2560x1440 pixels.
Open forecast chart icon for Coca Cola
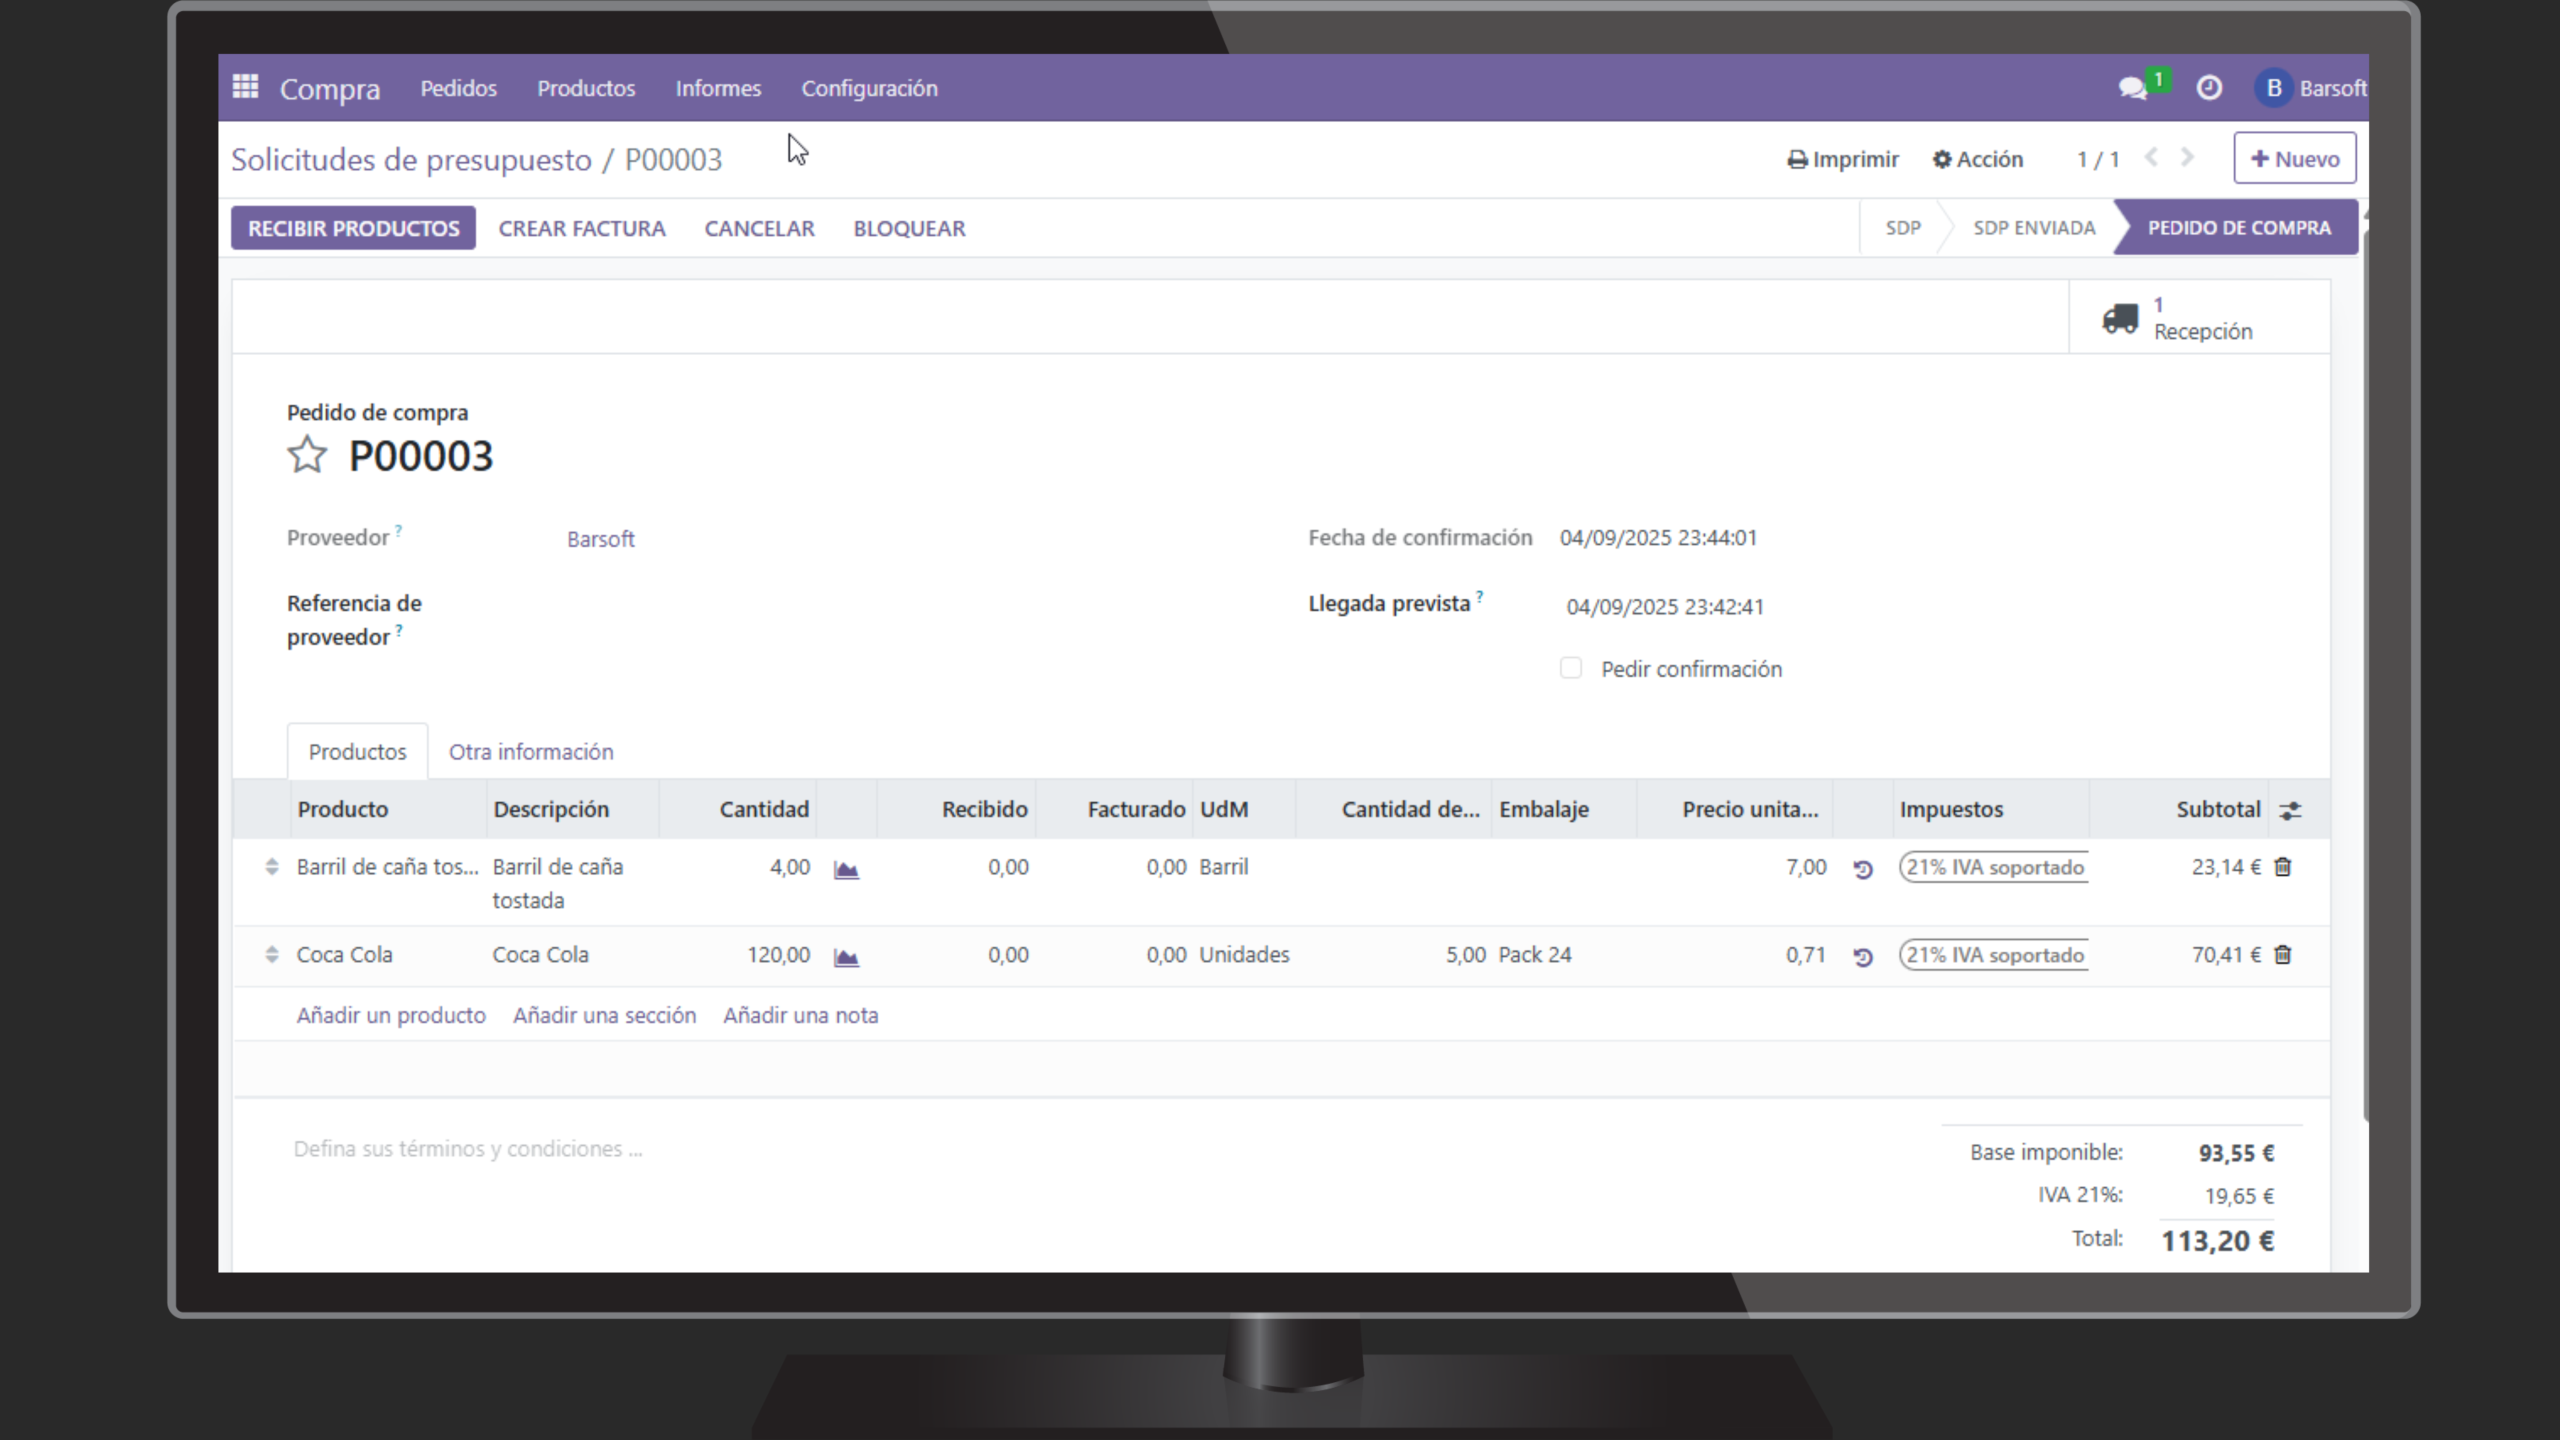tap(846, 957)
